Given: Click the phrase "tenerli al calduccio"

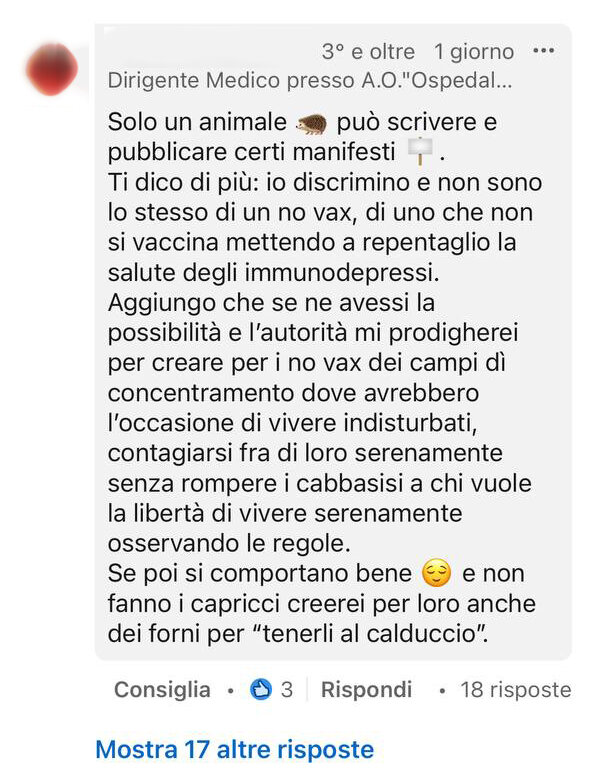Looking at the screenshot, I should coord(369,634).
